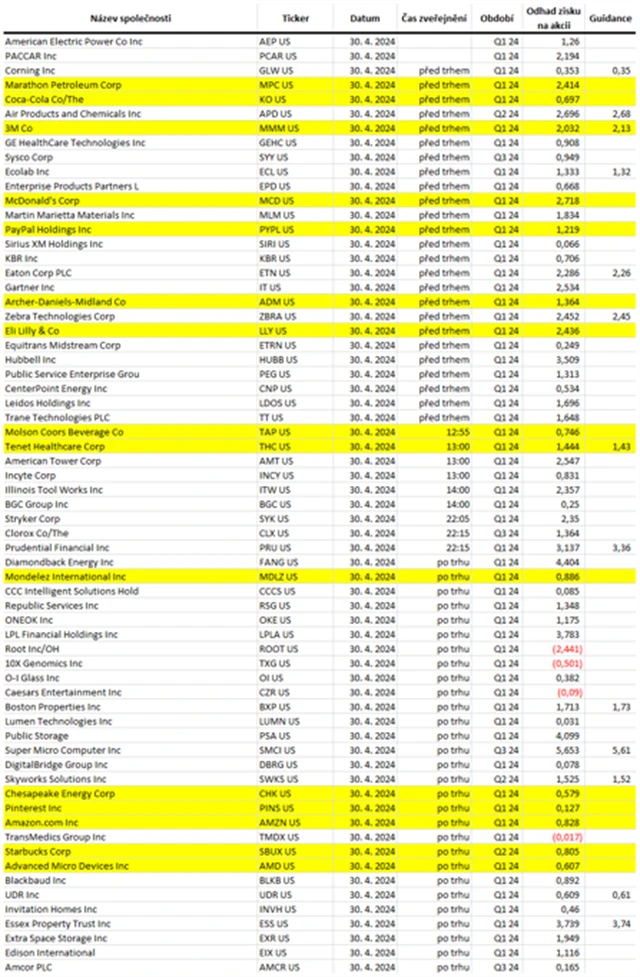Screen dimensions: 640x977
Task: Select Public Service Enterprise Grou cell
Action: [x=72, y=374]
